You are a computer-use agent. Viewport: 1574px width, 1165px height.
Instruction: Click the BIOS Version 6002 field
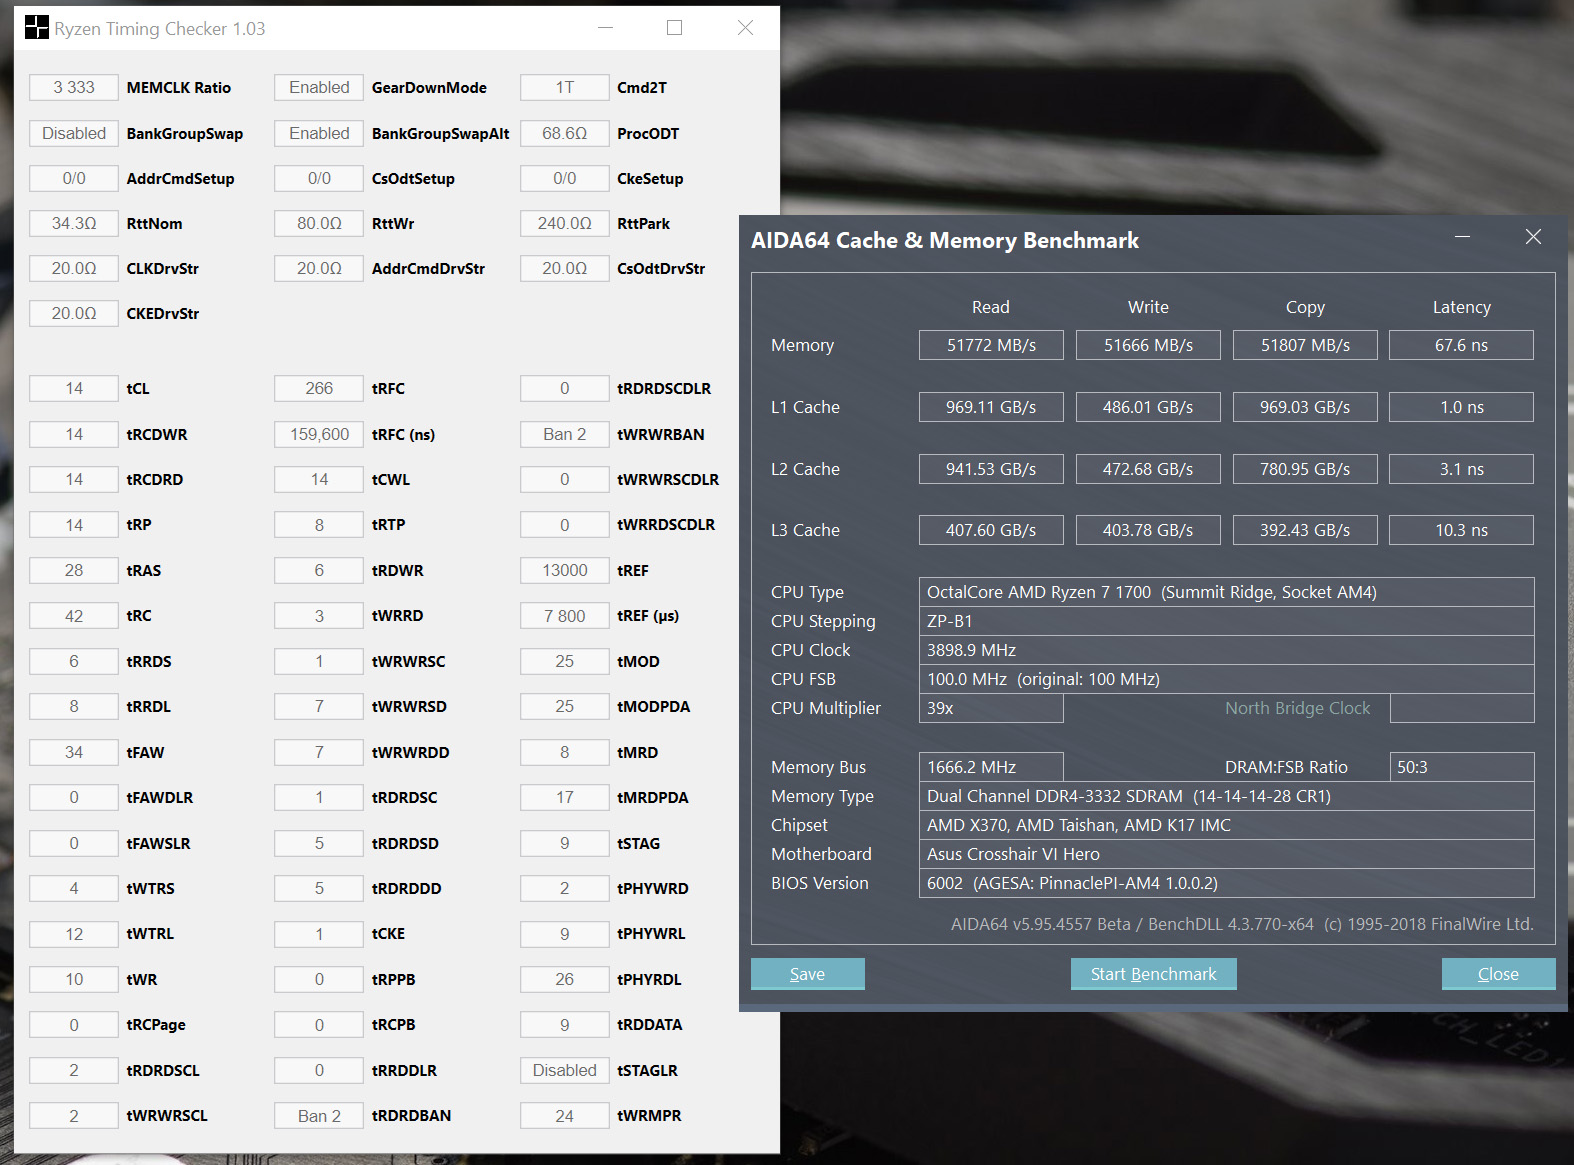coord(1226,883)
